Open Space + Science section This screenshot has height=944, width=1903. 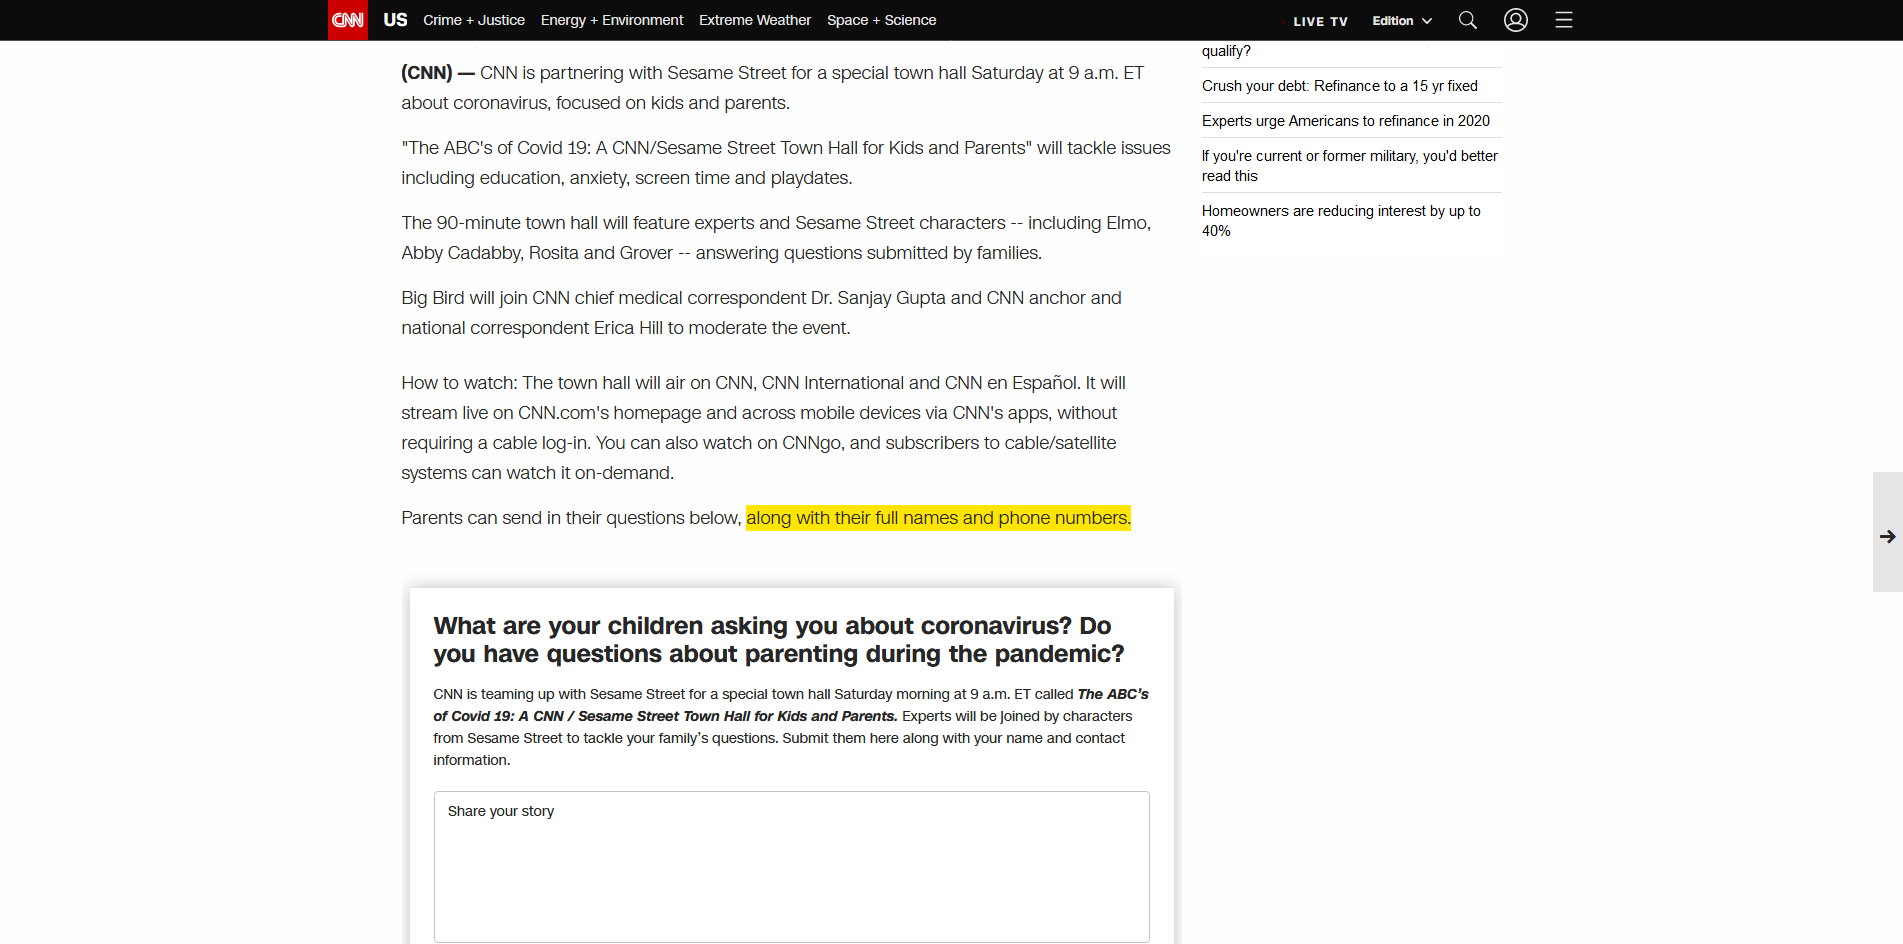pyautogui.click(x=881, y=20)
